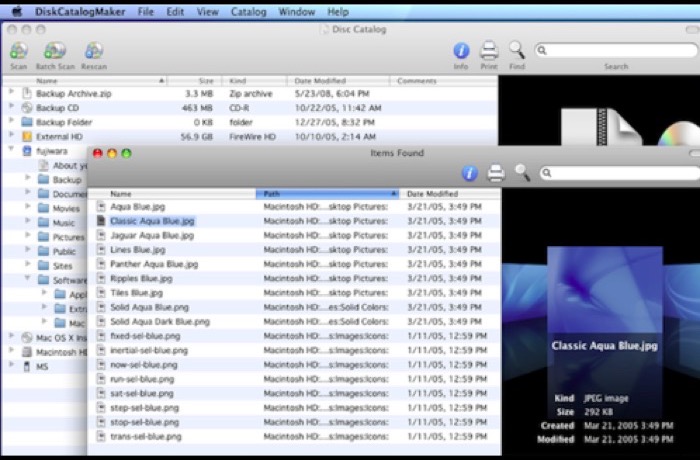
Task: Select 'fixed-sel-blue.png' in results
Action: pyautogui.click(x=145, y=336)
